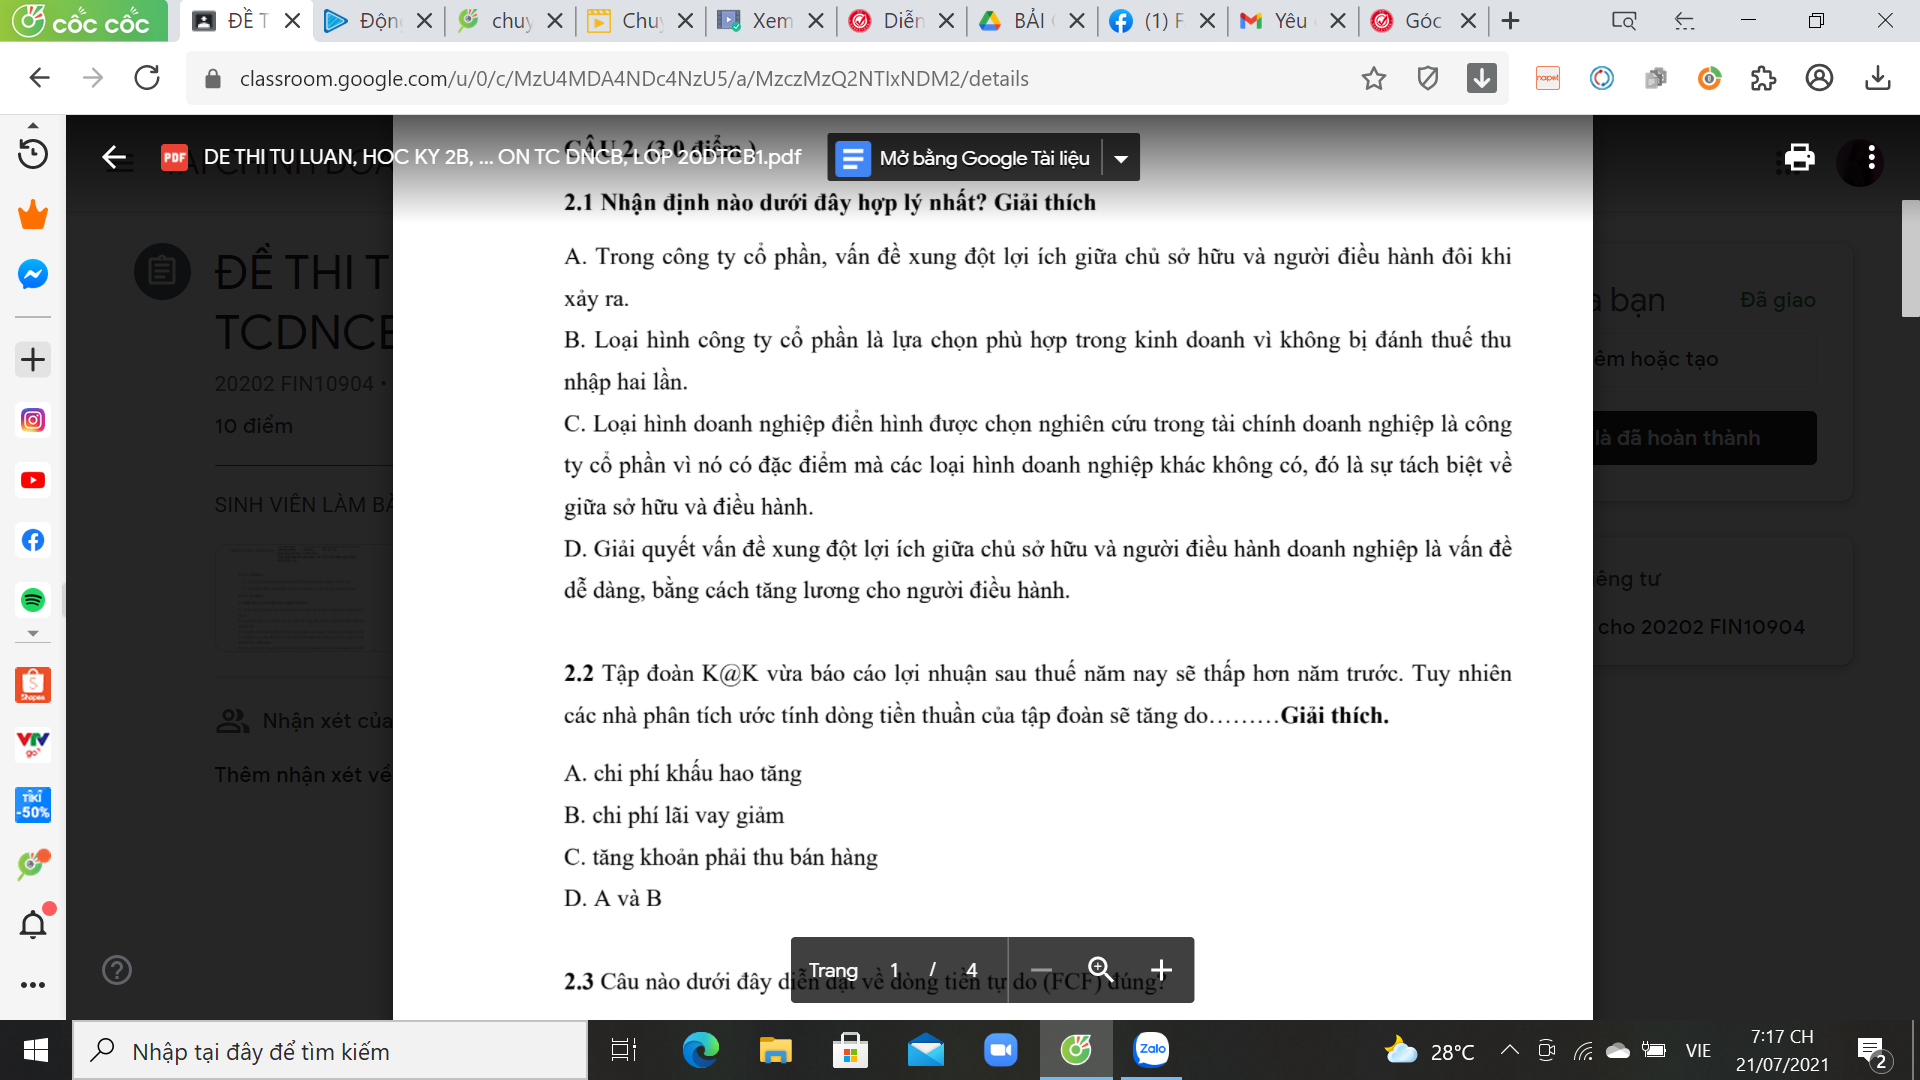Open Microsoft Edge from taskbar
The width and height of the screenshot is (1920, 1080).
click(700, 1050)
